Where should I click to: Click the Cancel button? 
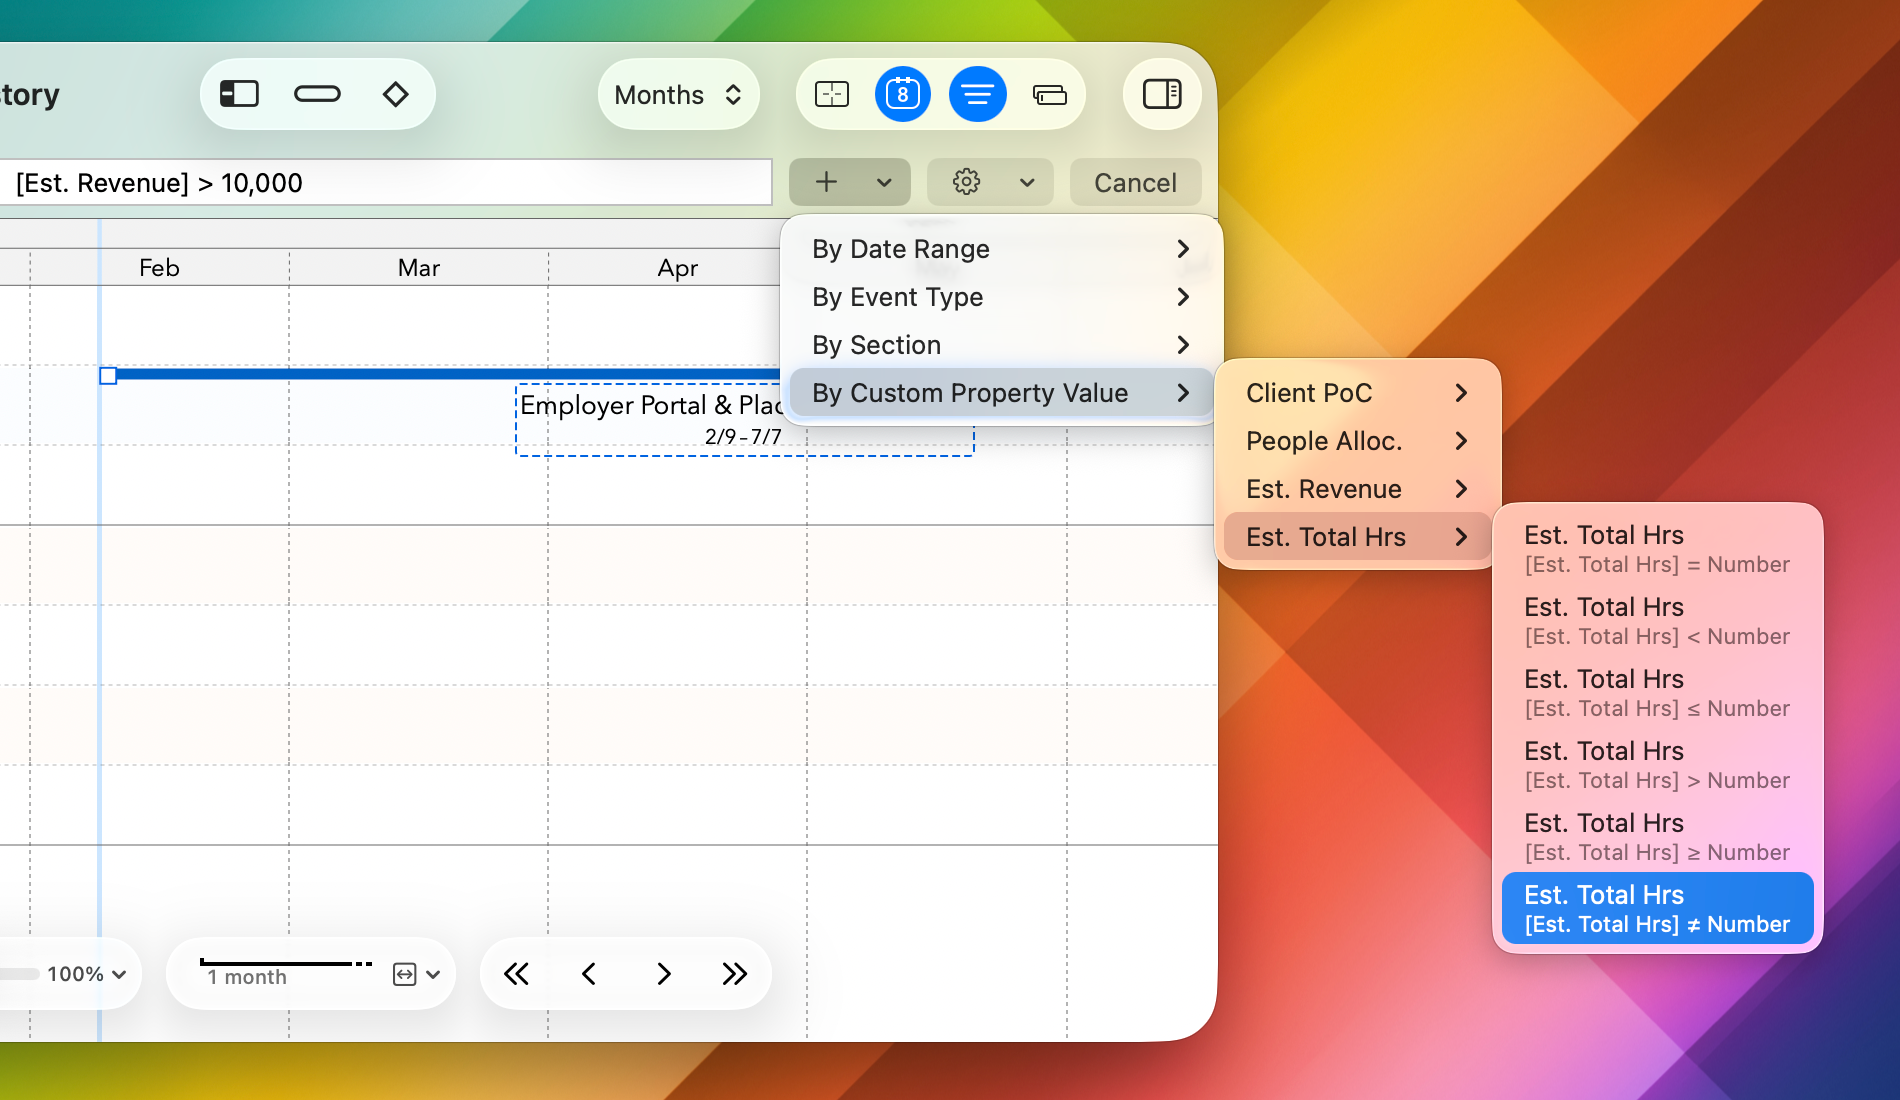(x=1135, y=182)
